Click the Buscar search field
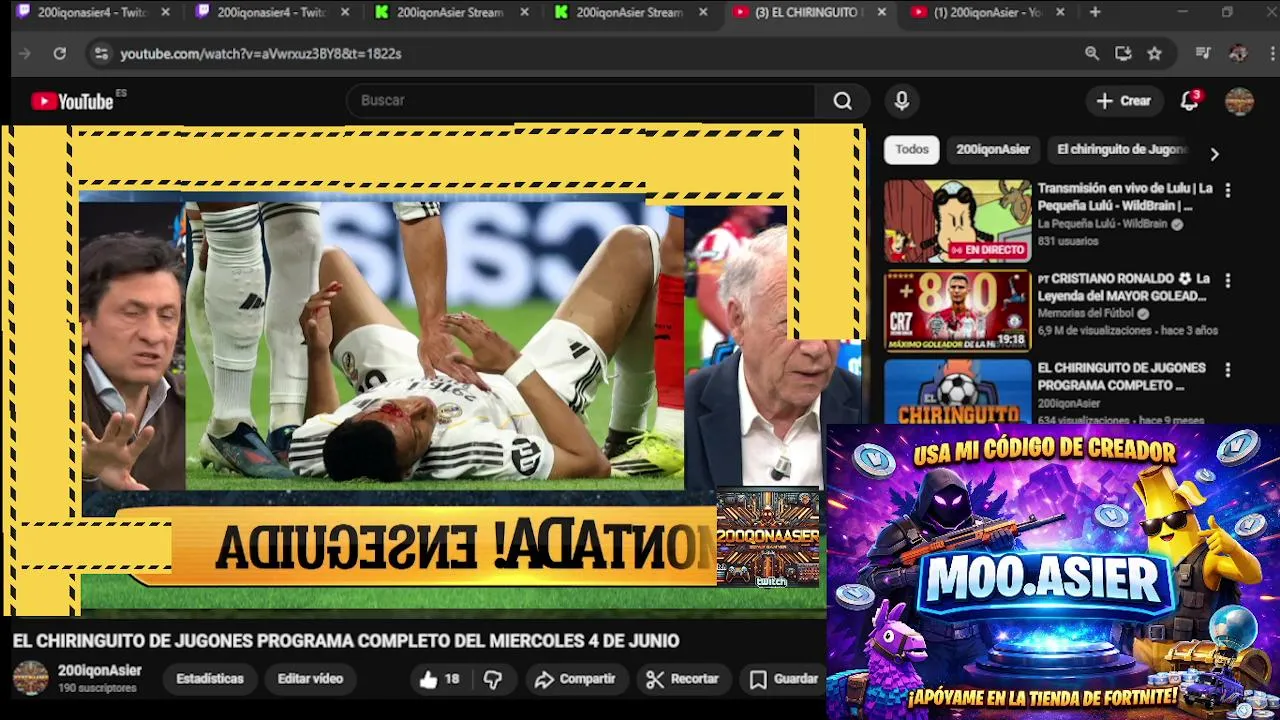Viewport: 1280px width, 720px height. coord(580,101)
